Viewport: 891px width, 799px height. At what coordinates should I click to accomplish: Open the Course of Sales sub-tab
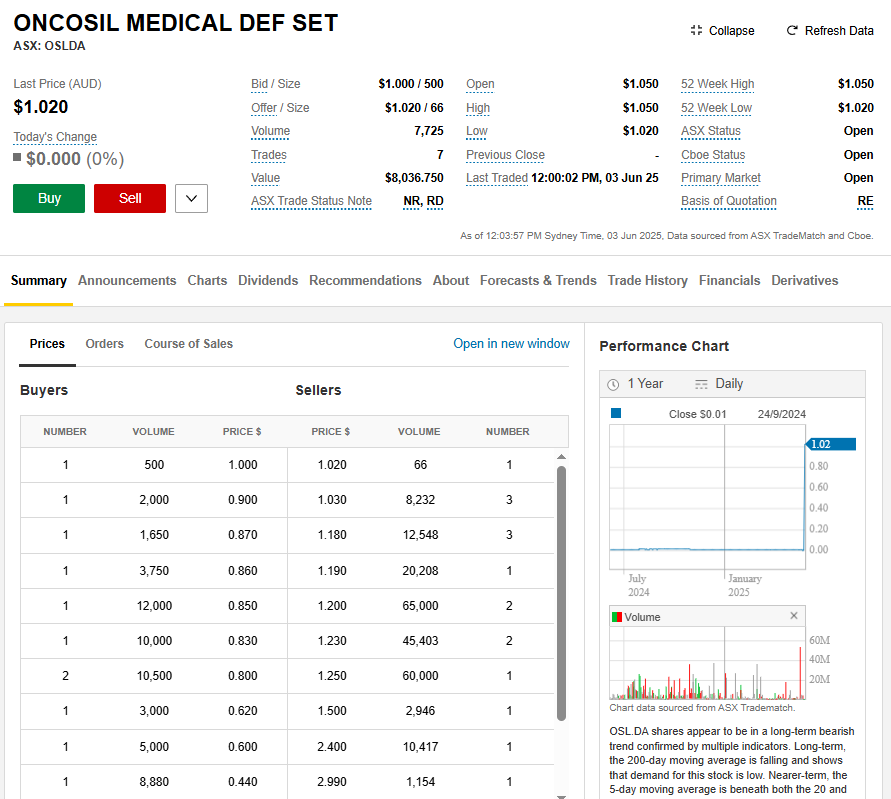(x=189, y=344)
